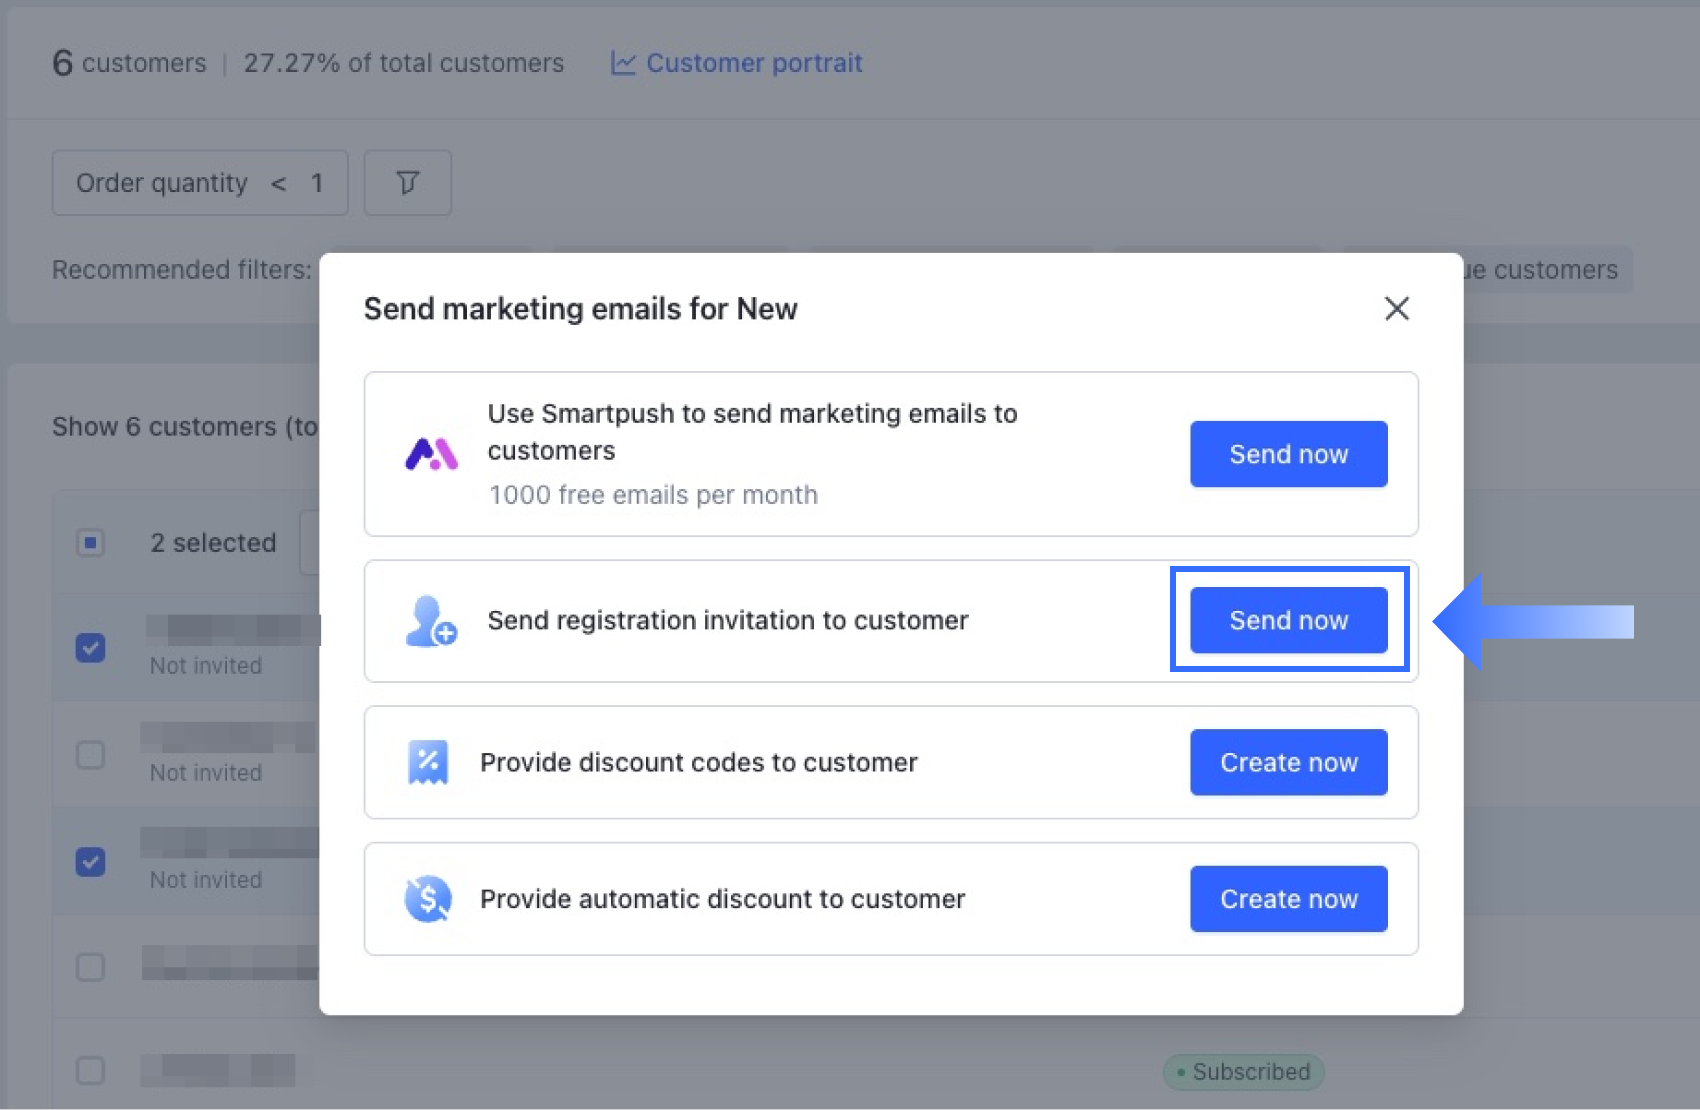Viewport: 1700px width, 1110px height.
Task: Click the discount code coupon icon
Action: [428, 762]
